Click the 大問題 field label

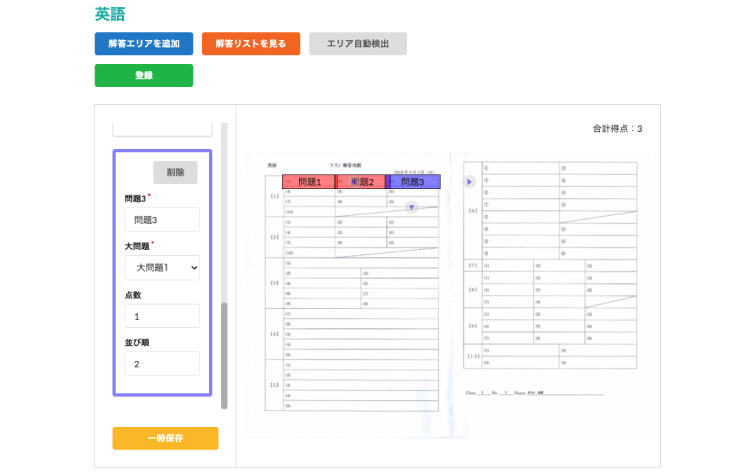click(x=137, y=246)
